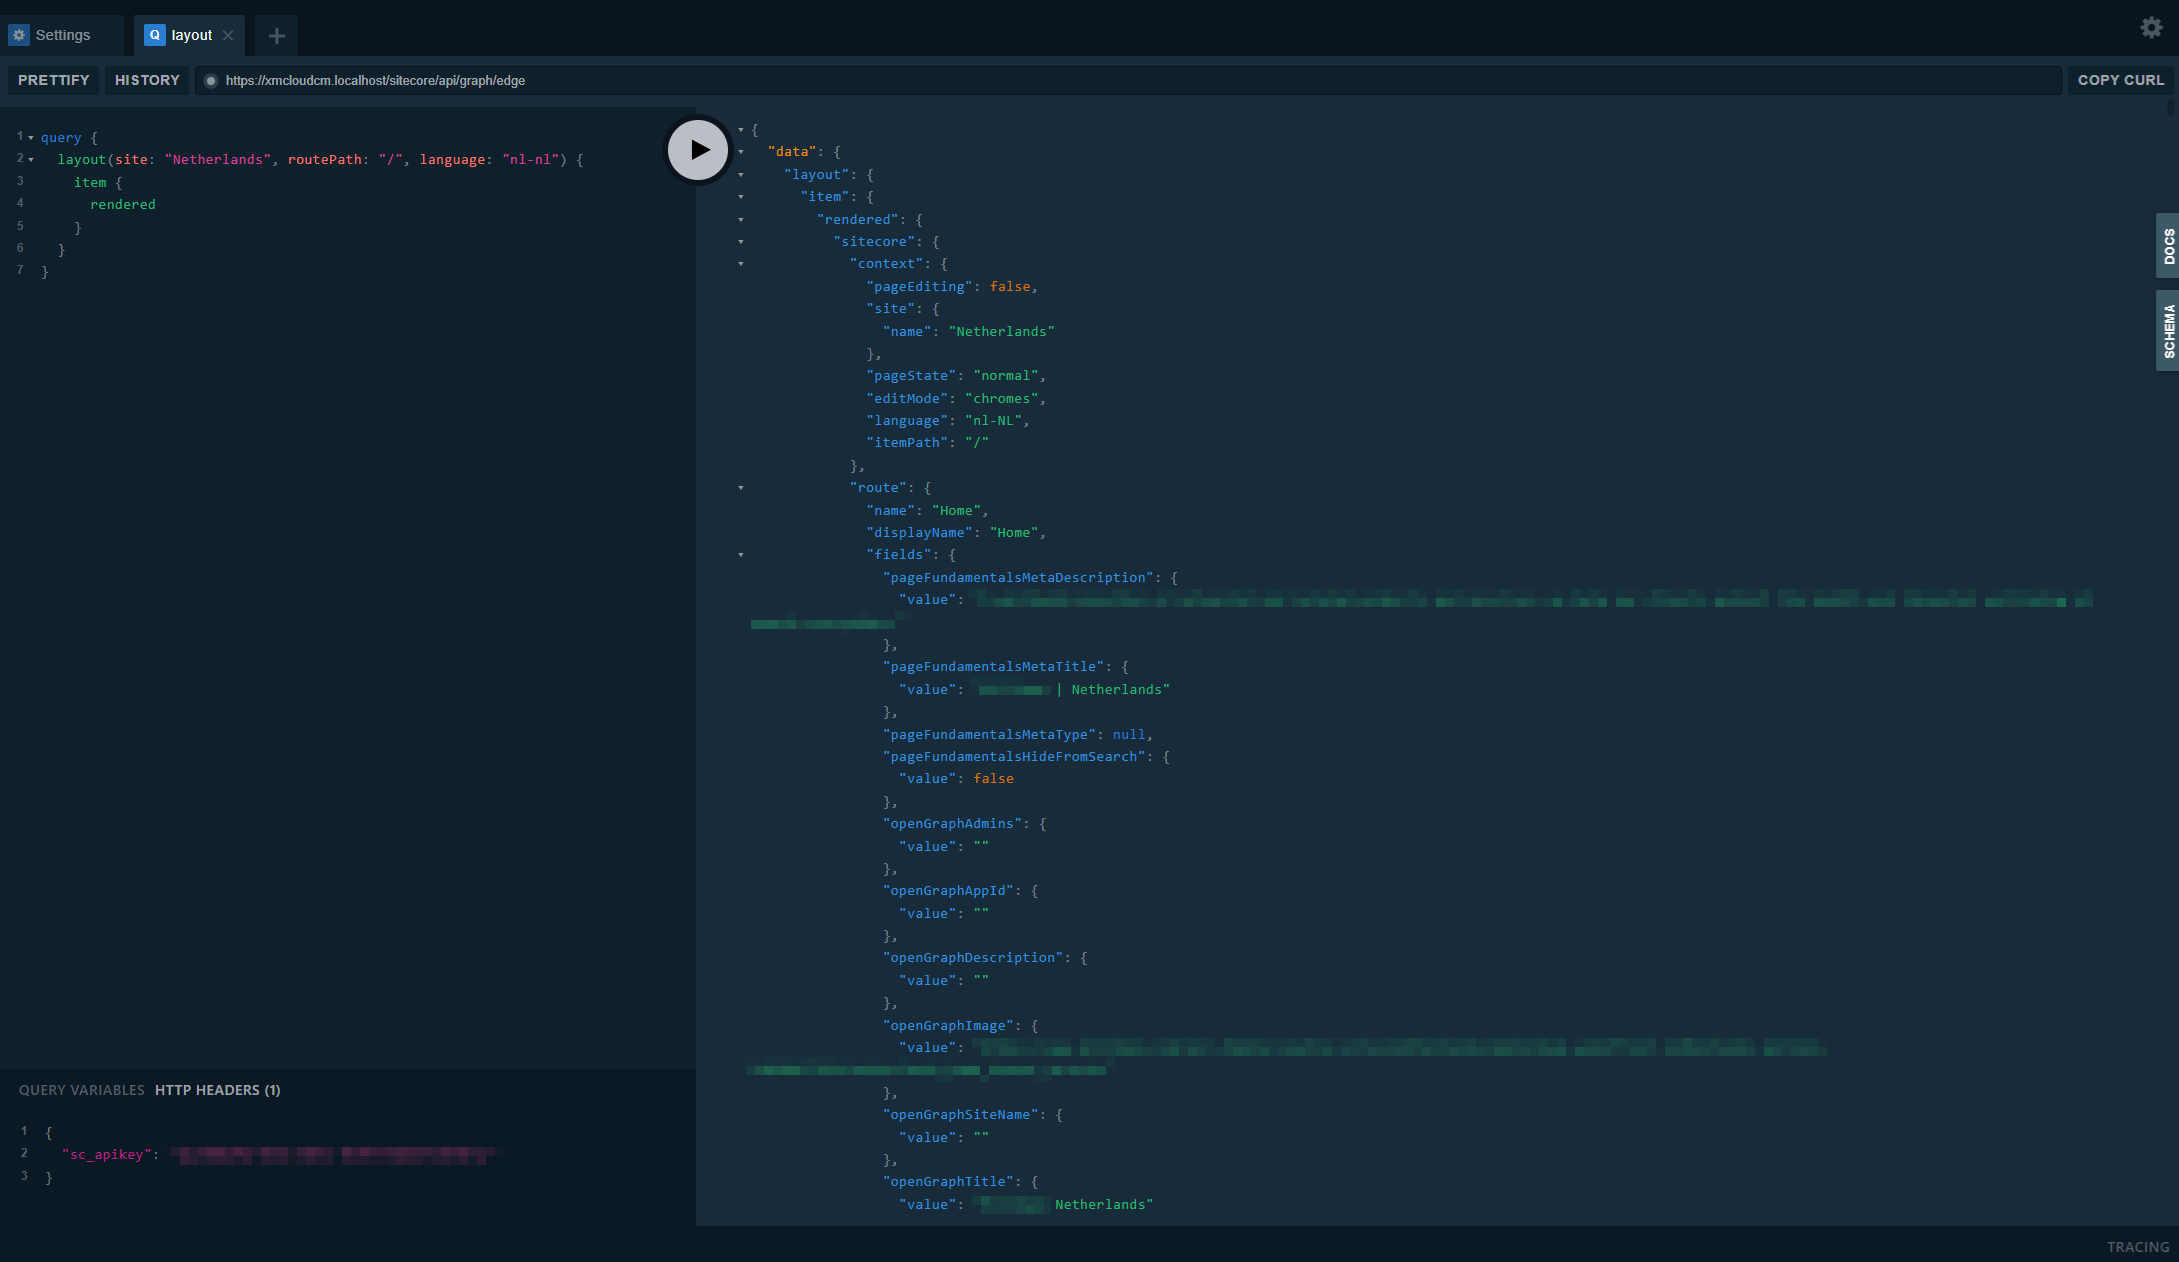Click the "openGraphTitle" key

[x=949, y=1182]
